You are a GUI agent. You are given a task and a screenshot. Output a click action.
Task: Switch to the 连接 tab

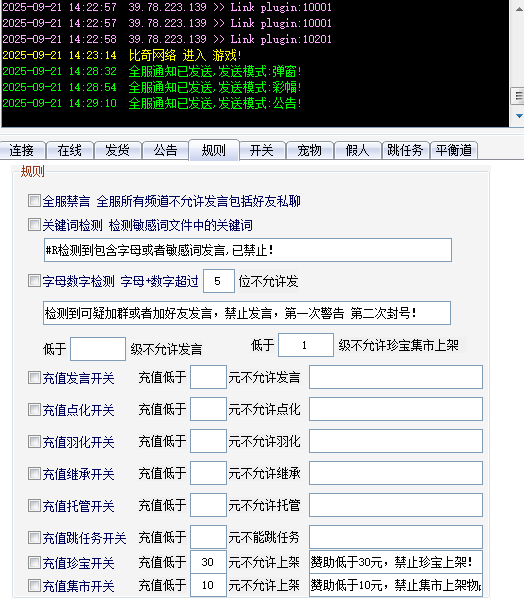pos(22,150)
